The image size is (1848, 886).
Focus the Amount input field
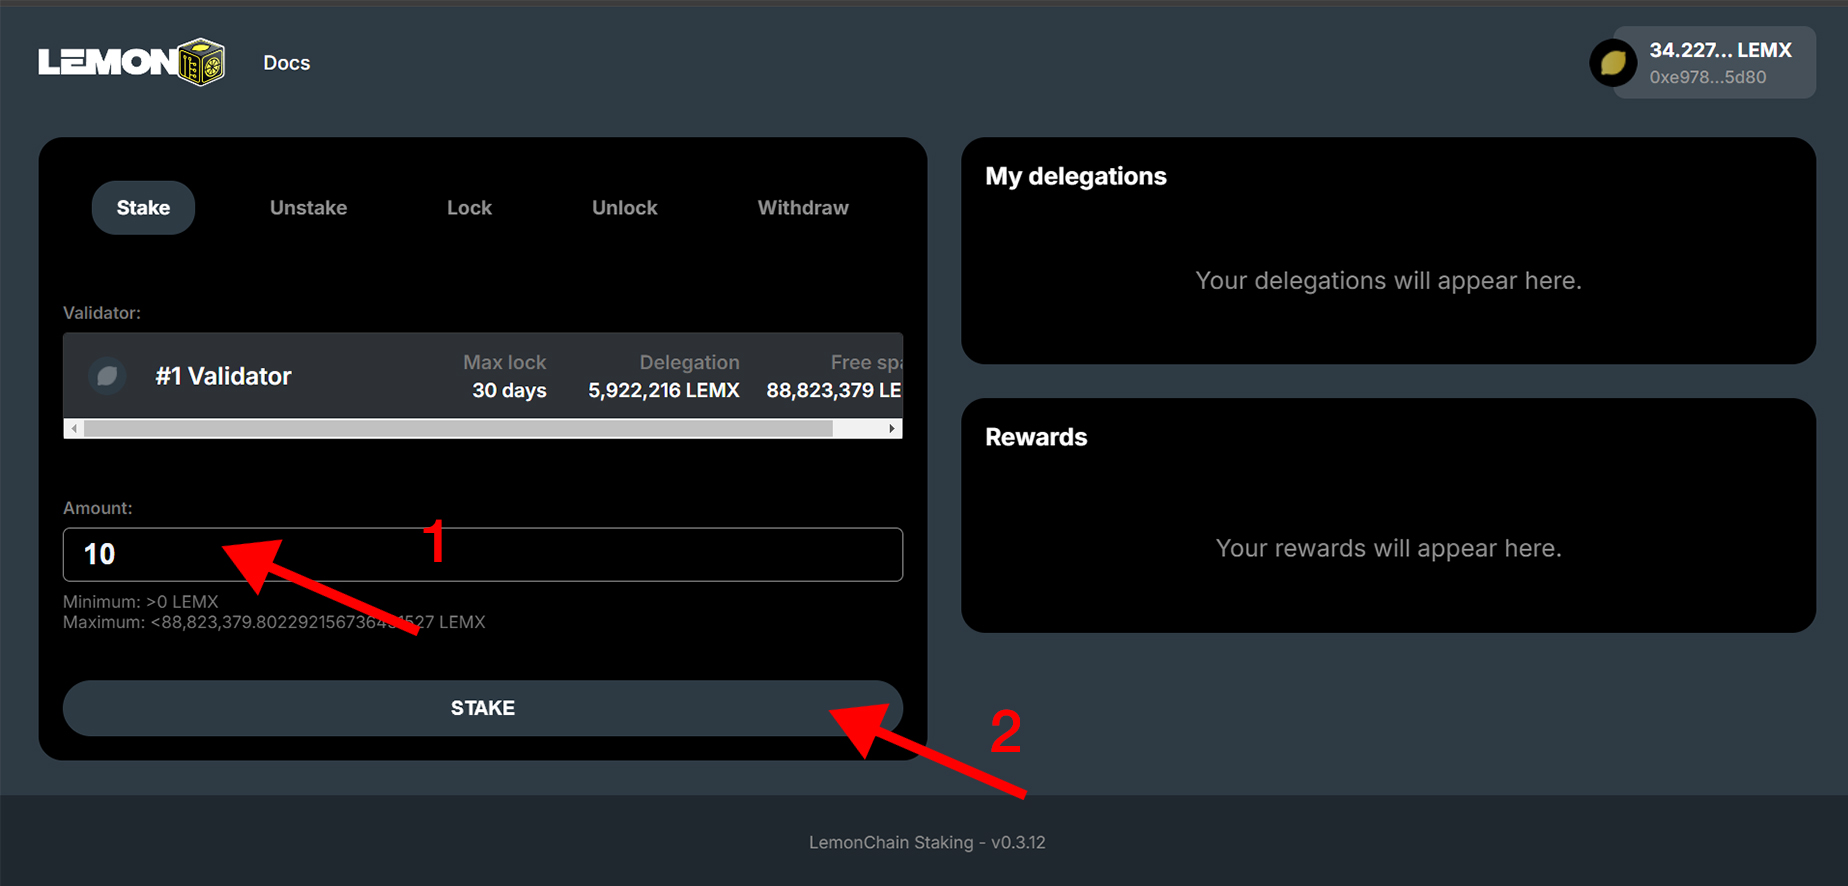coord(483,554)
